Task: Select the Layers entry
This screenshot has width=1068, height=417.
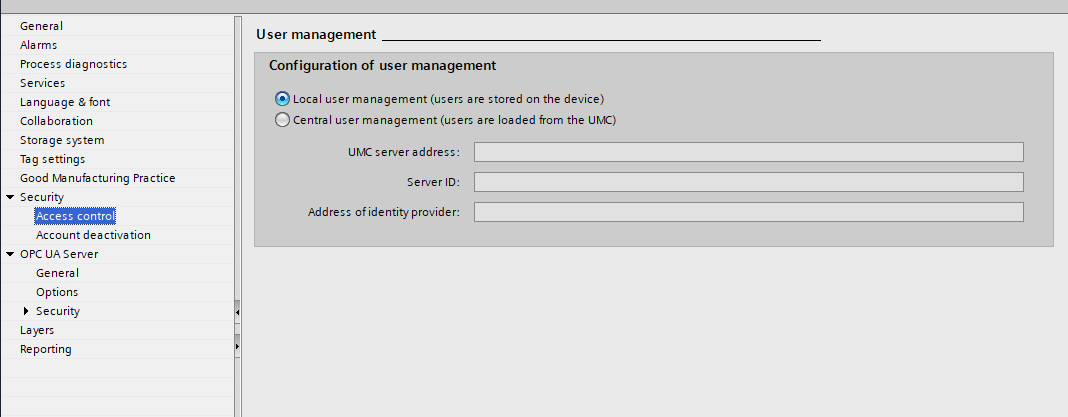Action: tap(37, 330)
